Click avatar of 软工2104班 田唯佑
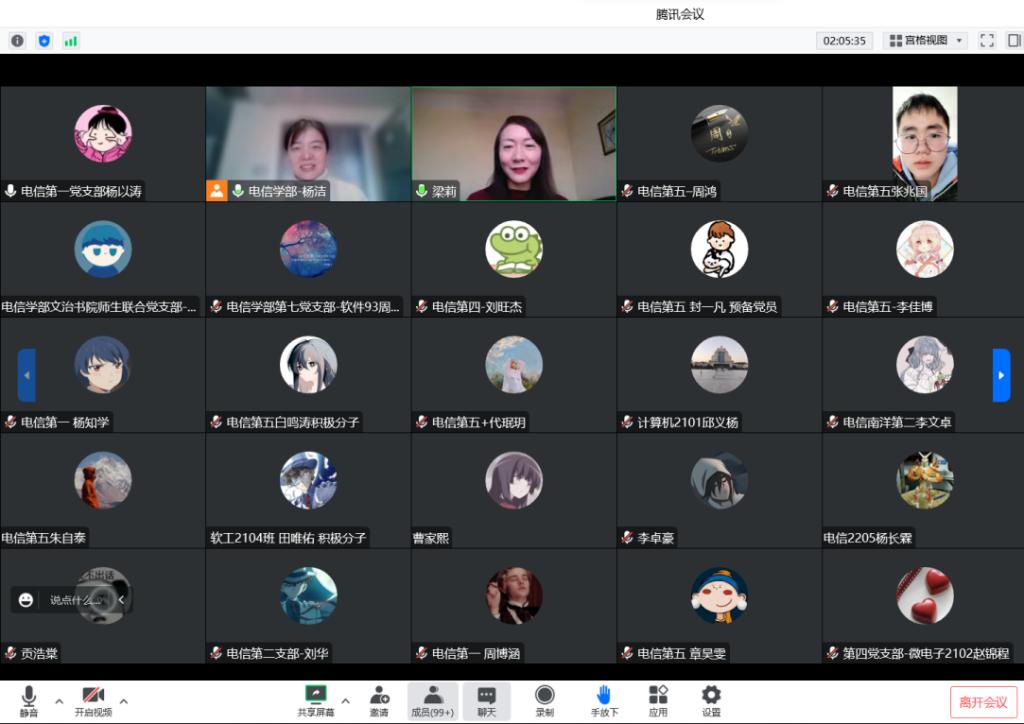1024x724 pixels. (x=308, y=480)
